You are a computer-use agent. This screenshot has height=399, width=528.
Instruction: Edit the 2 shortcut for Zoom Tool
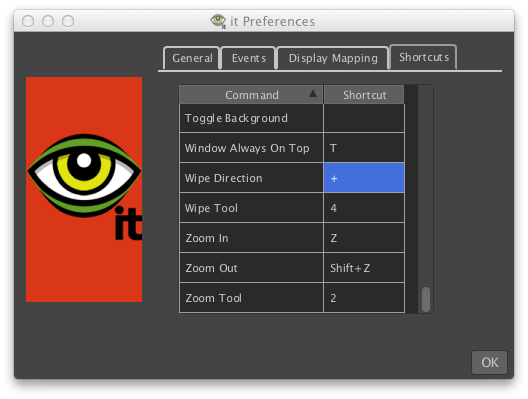[364, 298]
